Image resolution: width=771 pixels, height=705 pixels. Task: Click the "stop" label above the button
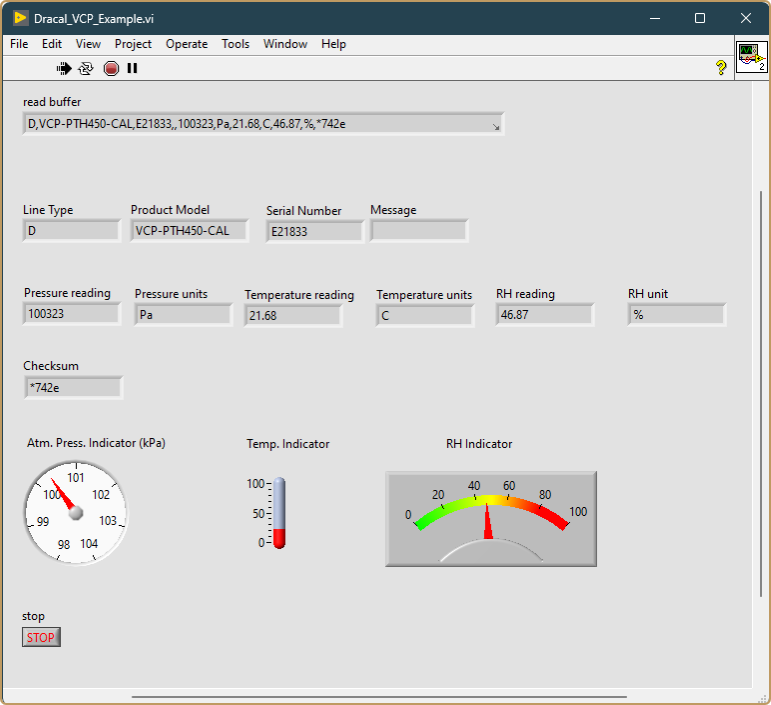click(33, 616)
